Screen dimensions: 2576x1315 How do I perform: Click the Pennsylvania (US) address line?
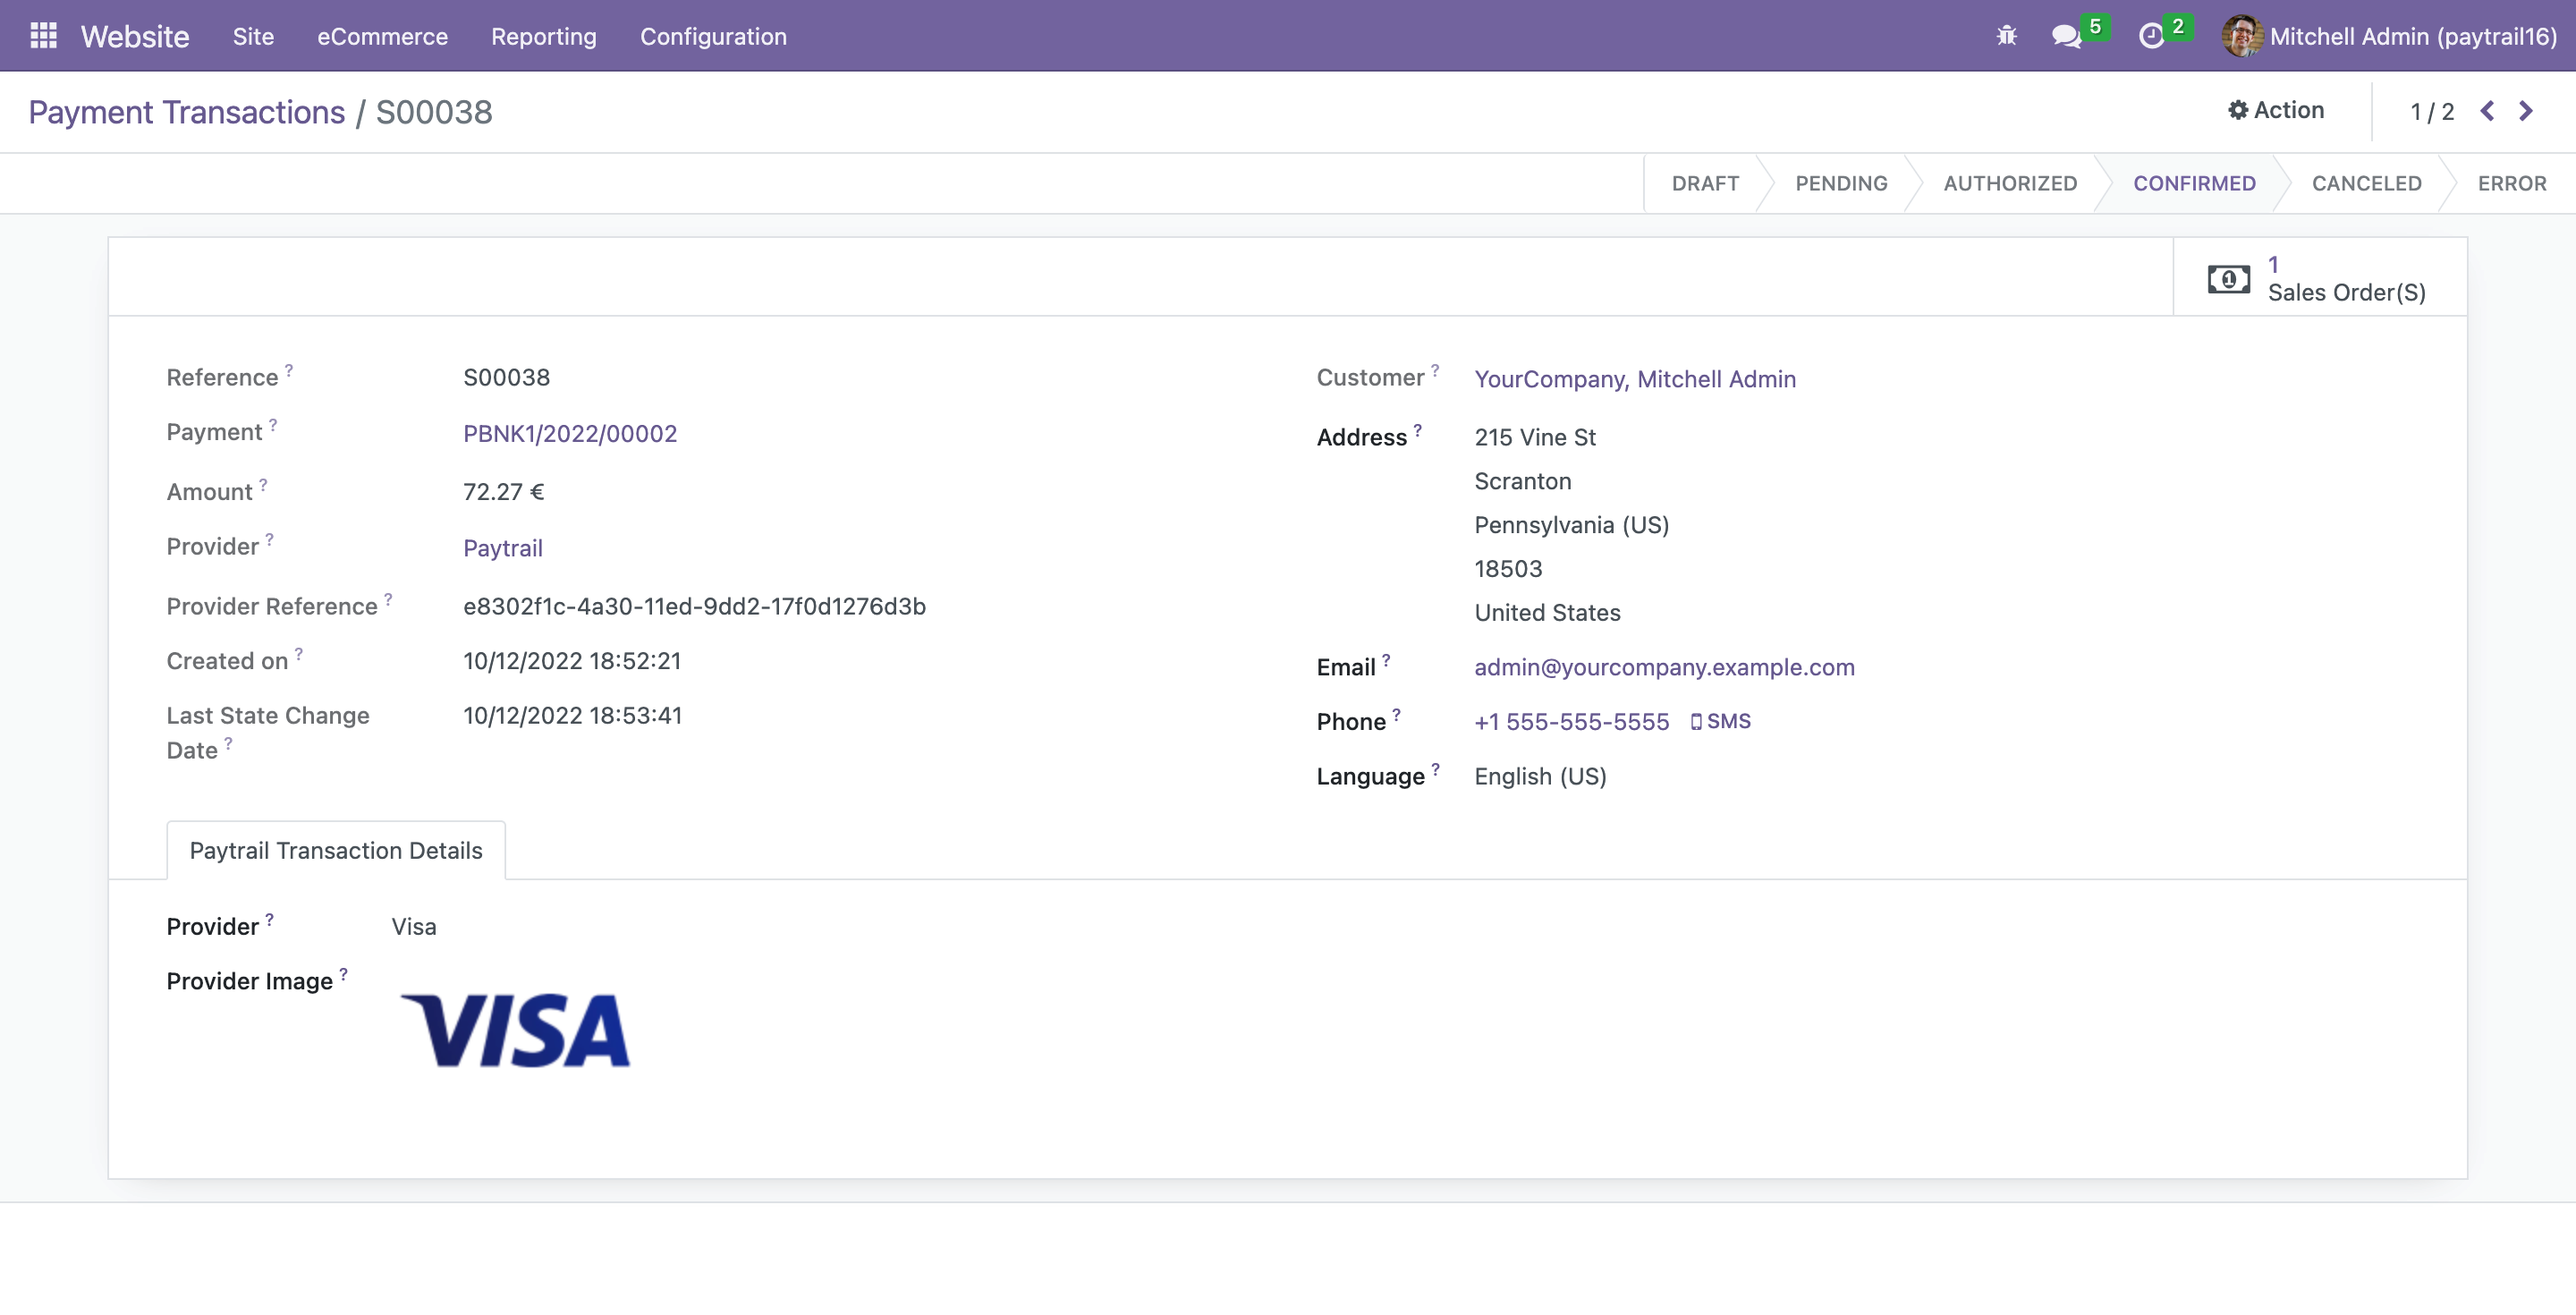[x=1571, y=525]
